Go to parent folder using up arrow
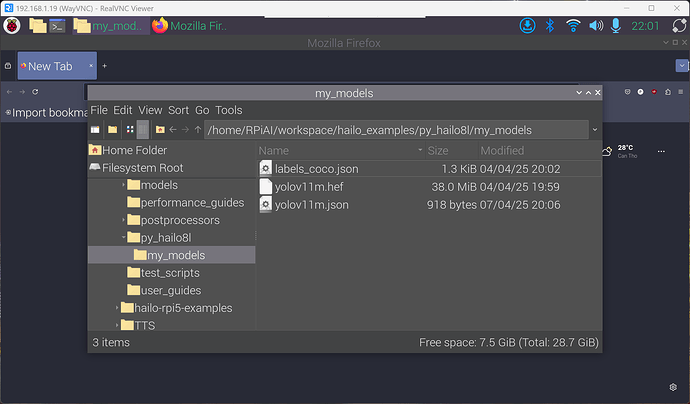The image size is (690, 404). (x=198, y=129)
